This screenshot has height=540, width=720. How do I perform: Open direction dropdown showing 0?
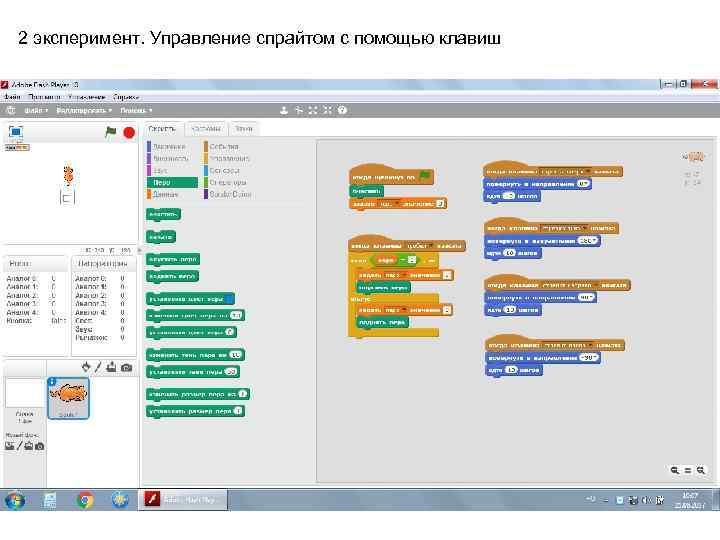[x=583, y=184]
